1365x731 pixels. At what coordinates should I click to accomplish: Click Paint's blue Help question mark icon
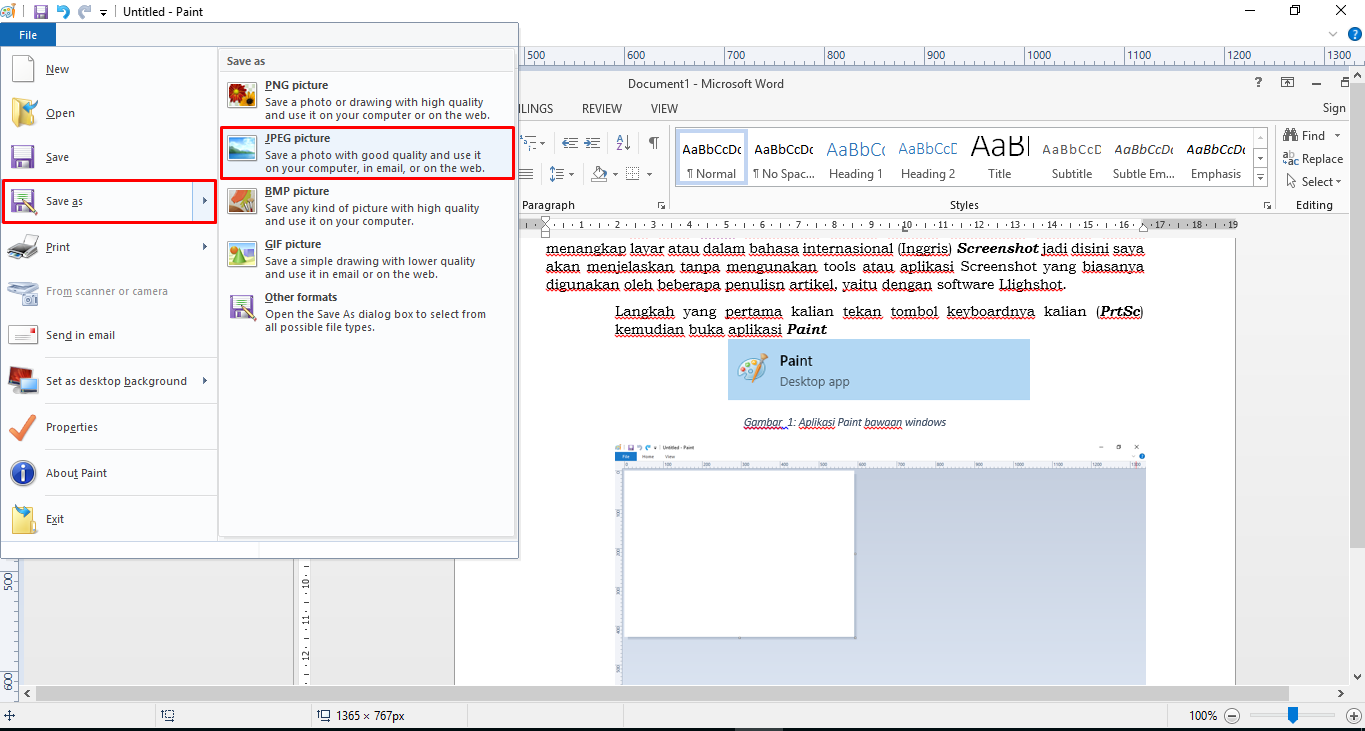[1354, 34]
